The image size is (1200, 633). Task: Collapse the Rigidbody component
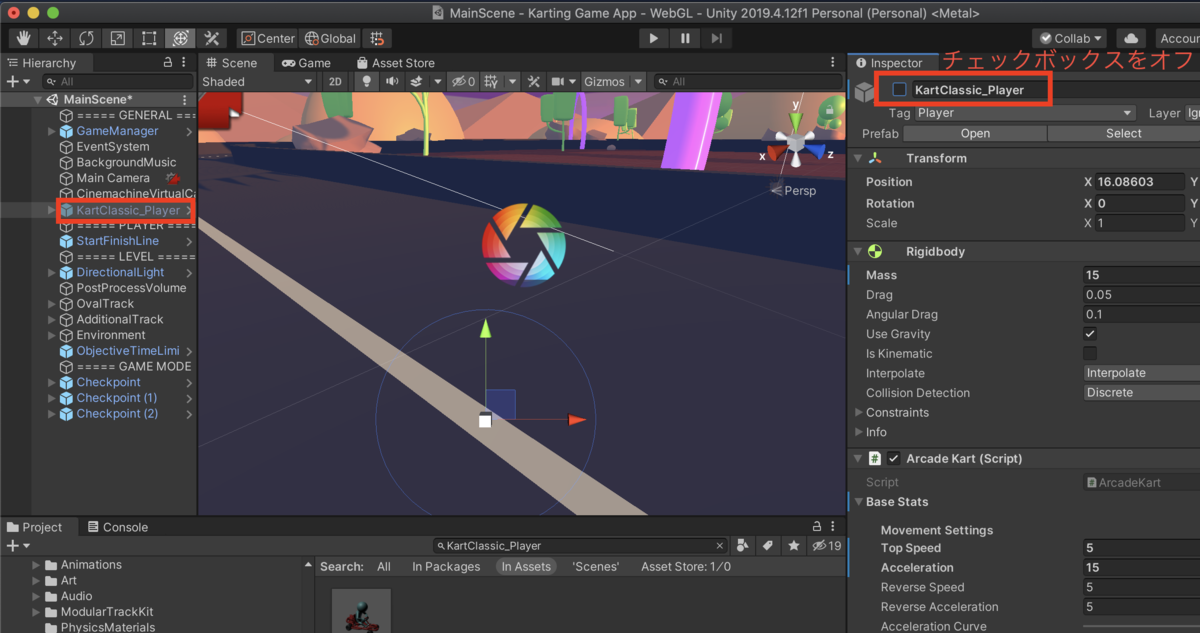tap(857, 251)
